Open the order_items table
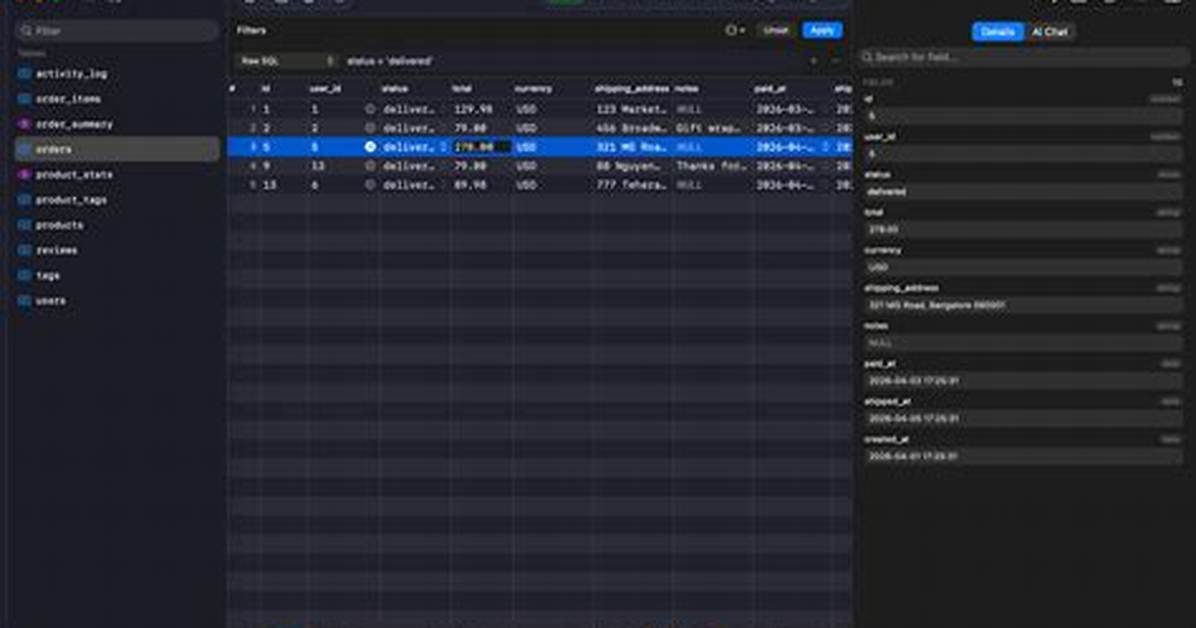Screen dimensions: 1196x628 [68, 99]
